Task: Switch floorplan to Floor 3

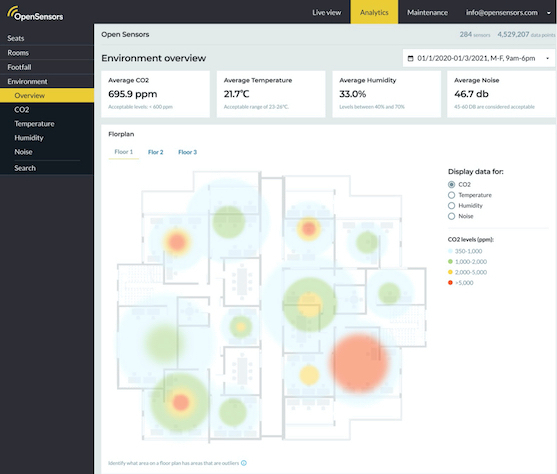Action: (187, 152)
